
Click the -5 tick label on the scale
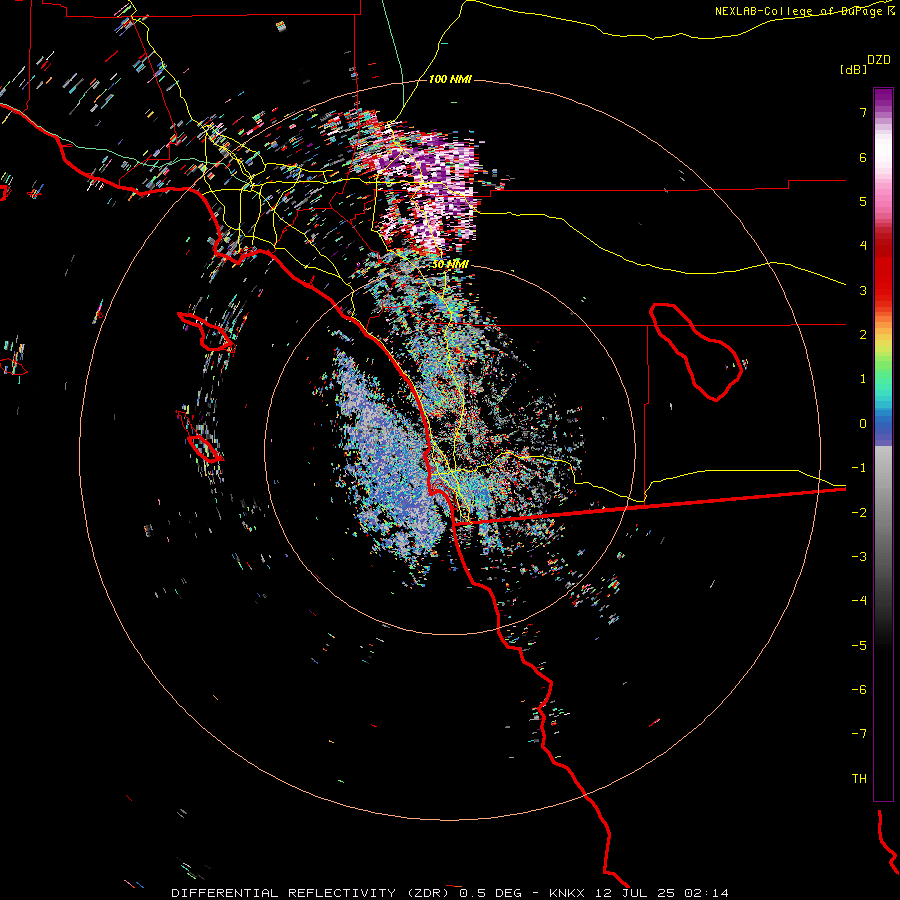tap(859, 646)
